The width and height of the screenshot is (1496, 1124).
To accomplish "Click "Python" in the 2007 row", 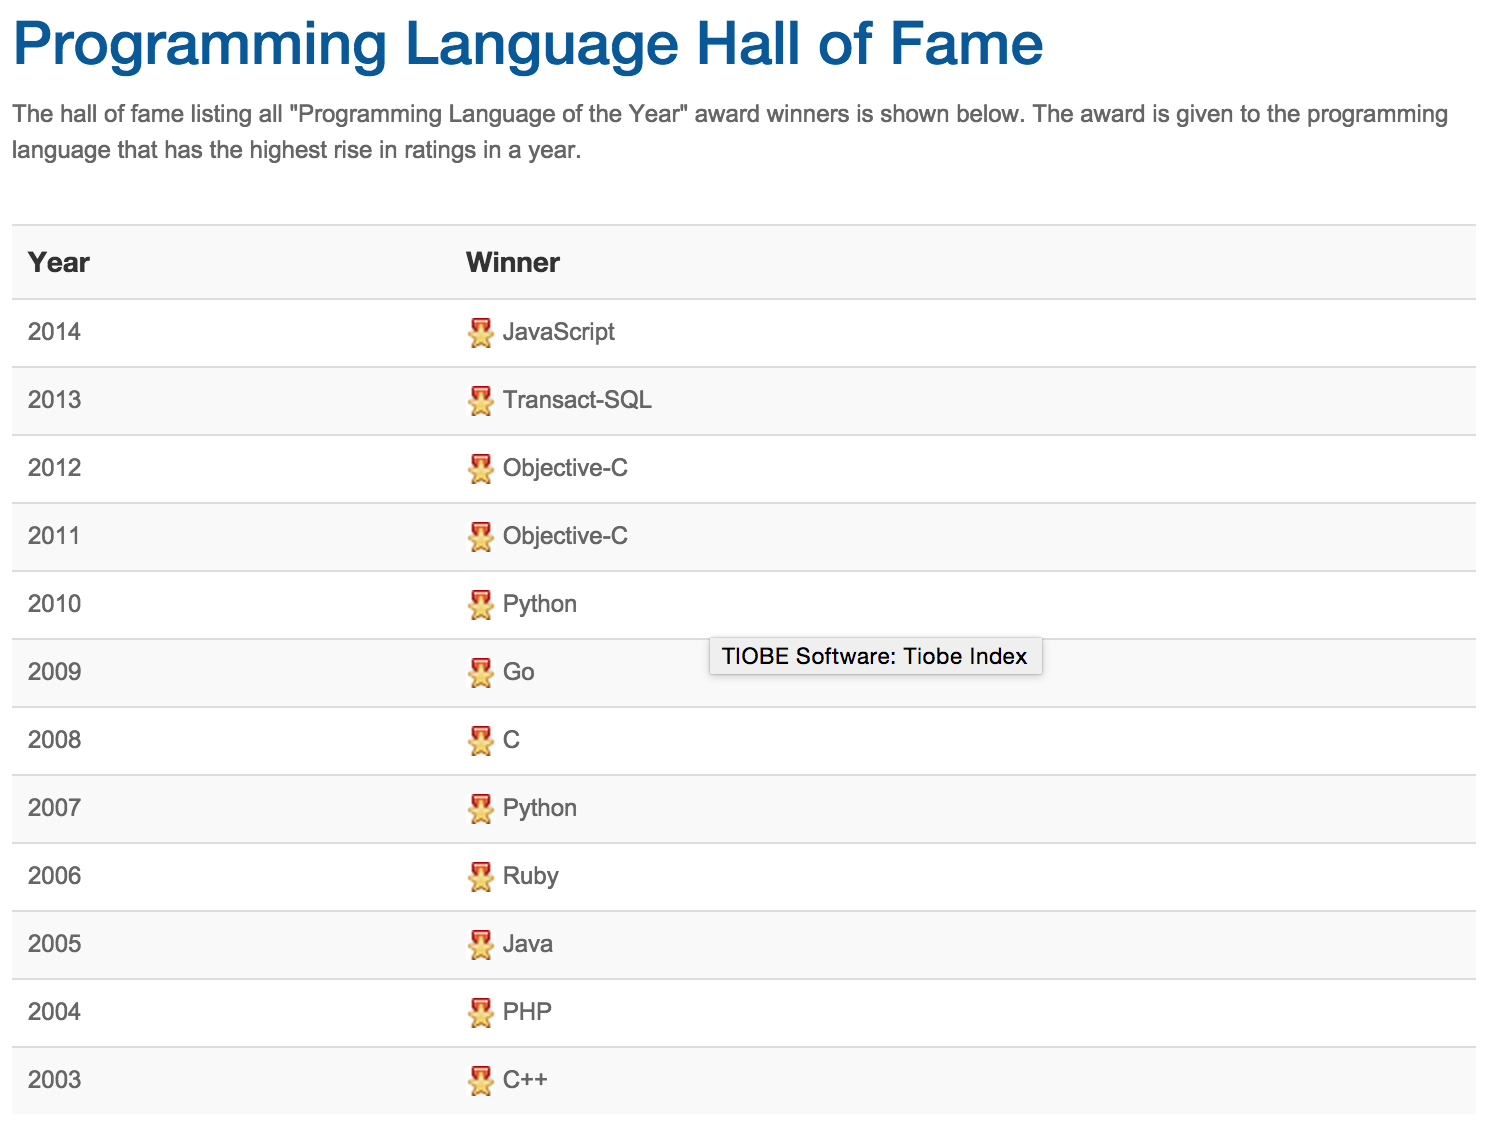I will point(540,809).
